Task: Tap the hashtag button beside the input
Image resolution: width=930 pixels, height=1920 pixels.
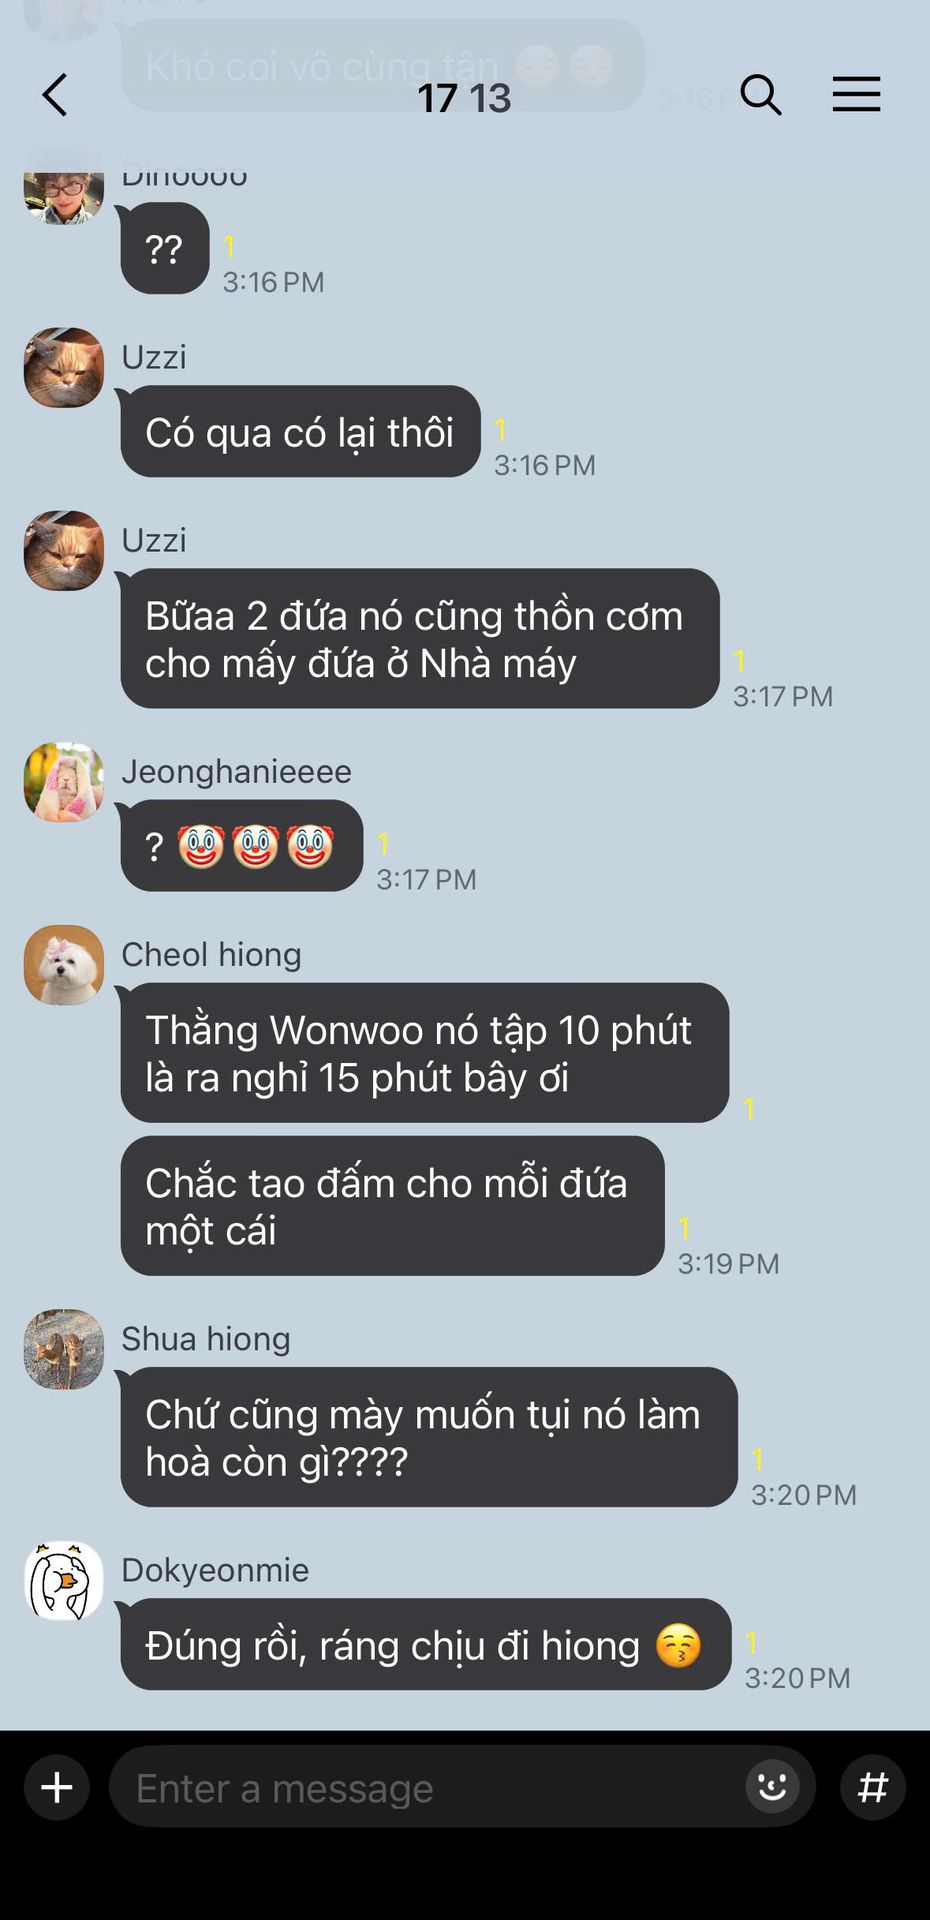Action: (873, 1787)
